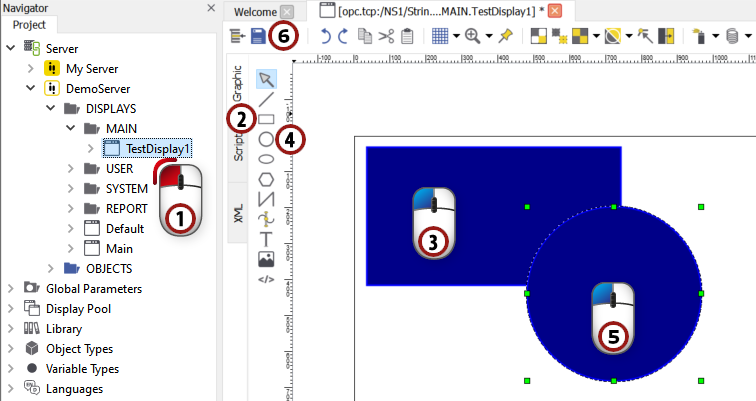
Task: Click the Copy icon in toolbar
Action: tap(365, 36)
